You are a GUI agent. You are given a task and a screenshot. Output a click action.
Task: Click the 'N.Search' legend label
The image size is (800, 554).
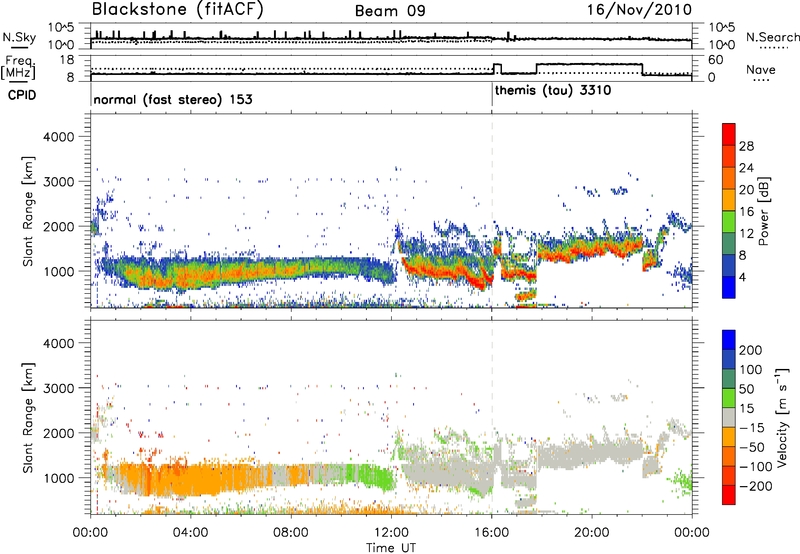[x=772, y=37]
